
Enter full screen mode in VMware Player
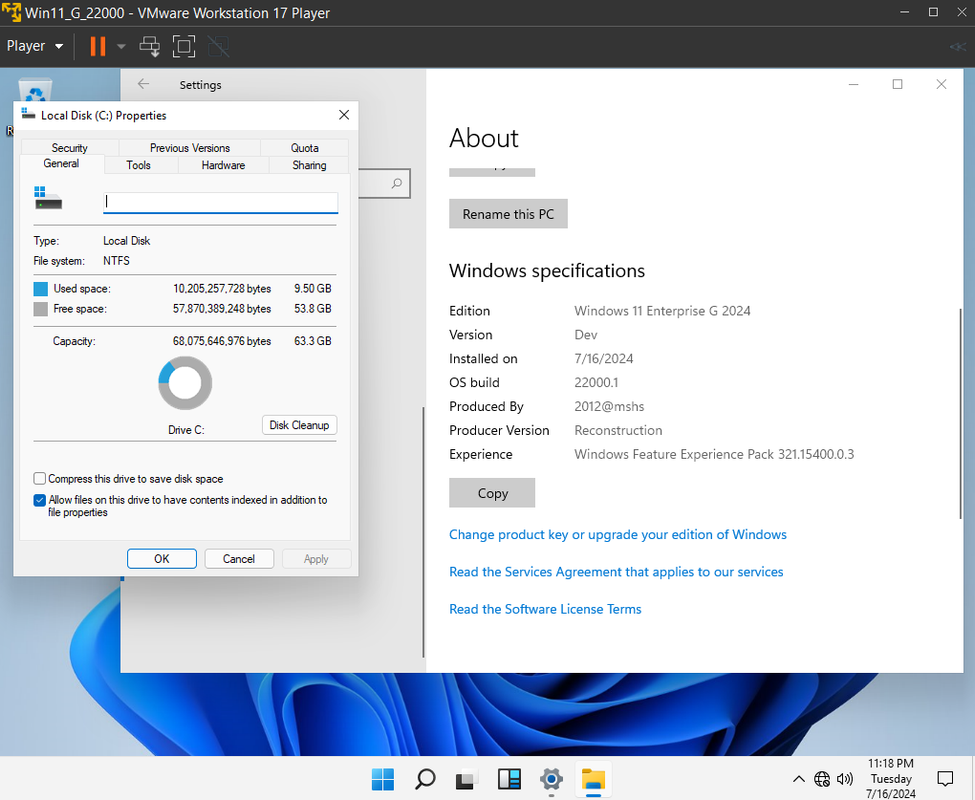click(x=183, y=46)
